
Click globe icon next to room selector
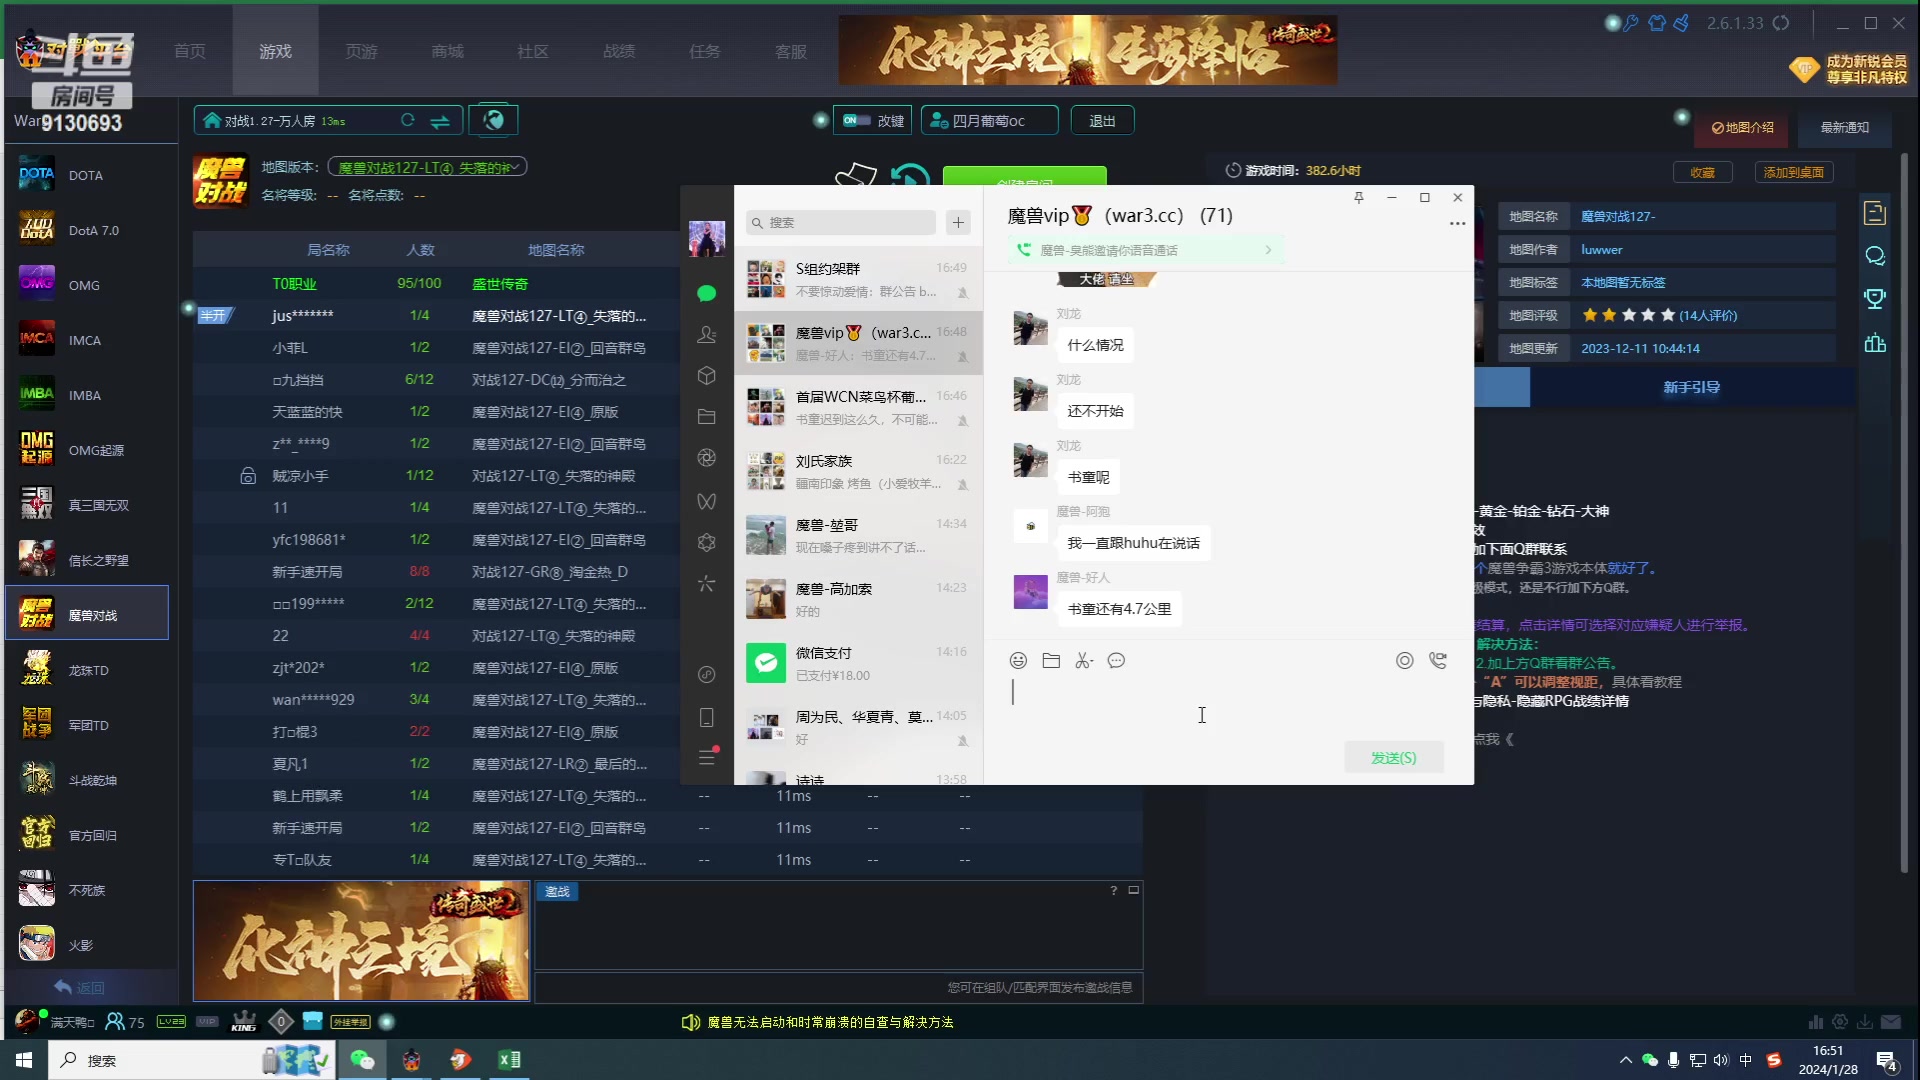click(494, 120)
